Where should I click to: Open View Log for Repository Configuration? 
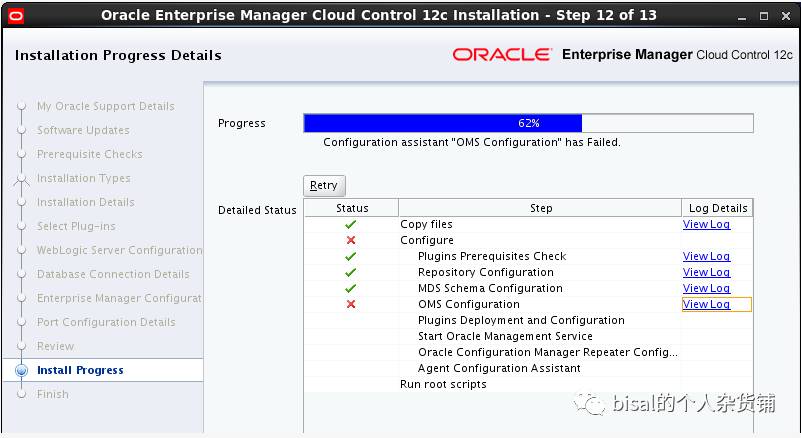coord(706,273)
